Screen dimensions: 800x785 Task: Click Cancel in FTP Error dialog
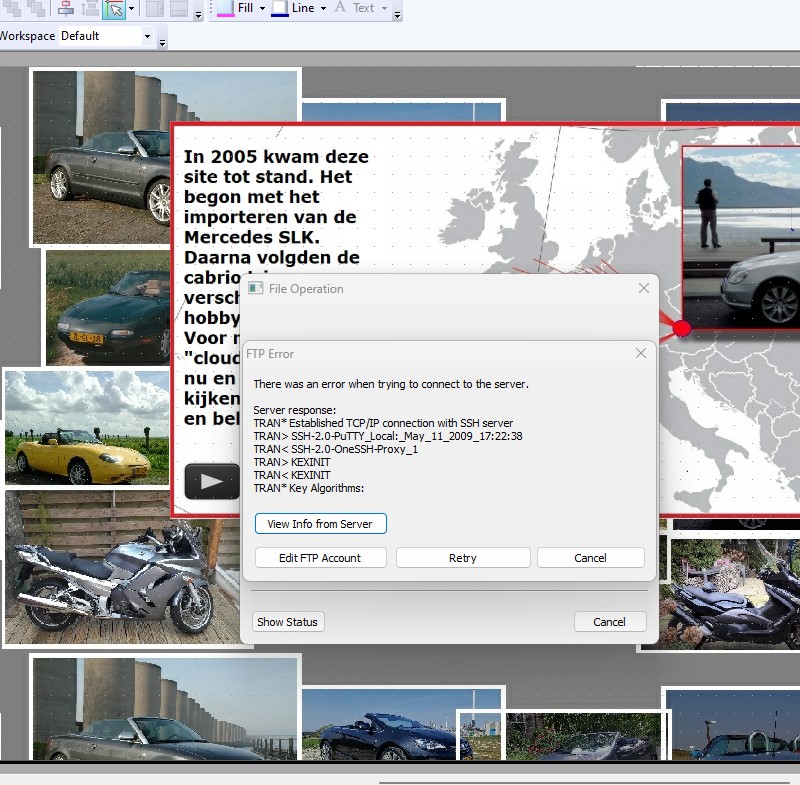click(x=590, y=558)
